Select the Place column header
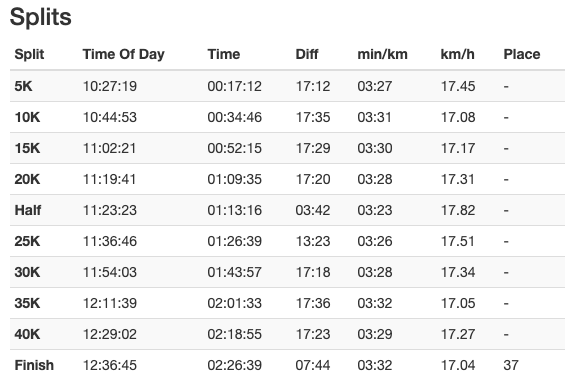The width and height of the screenshot is (573, 384). click(522, 54)
